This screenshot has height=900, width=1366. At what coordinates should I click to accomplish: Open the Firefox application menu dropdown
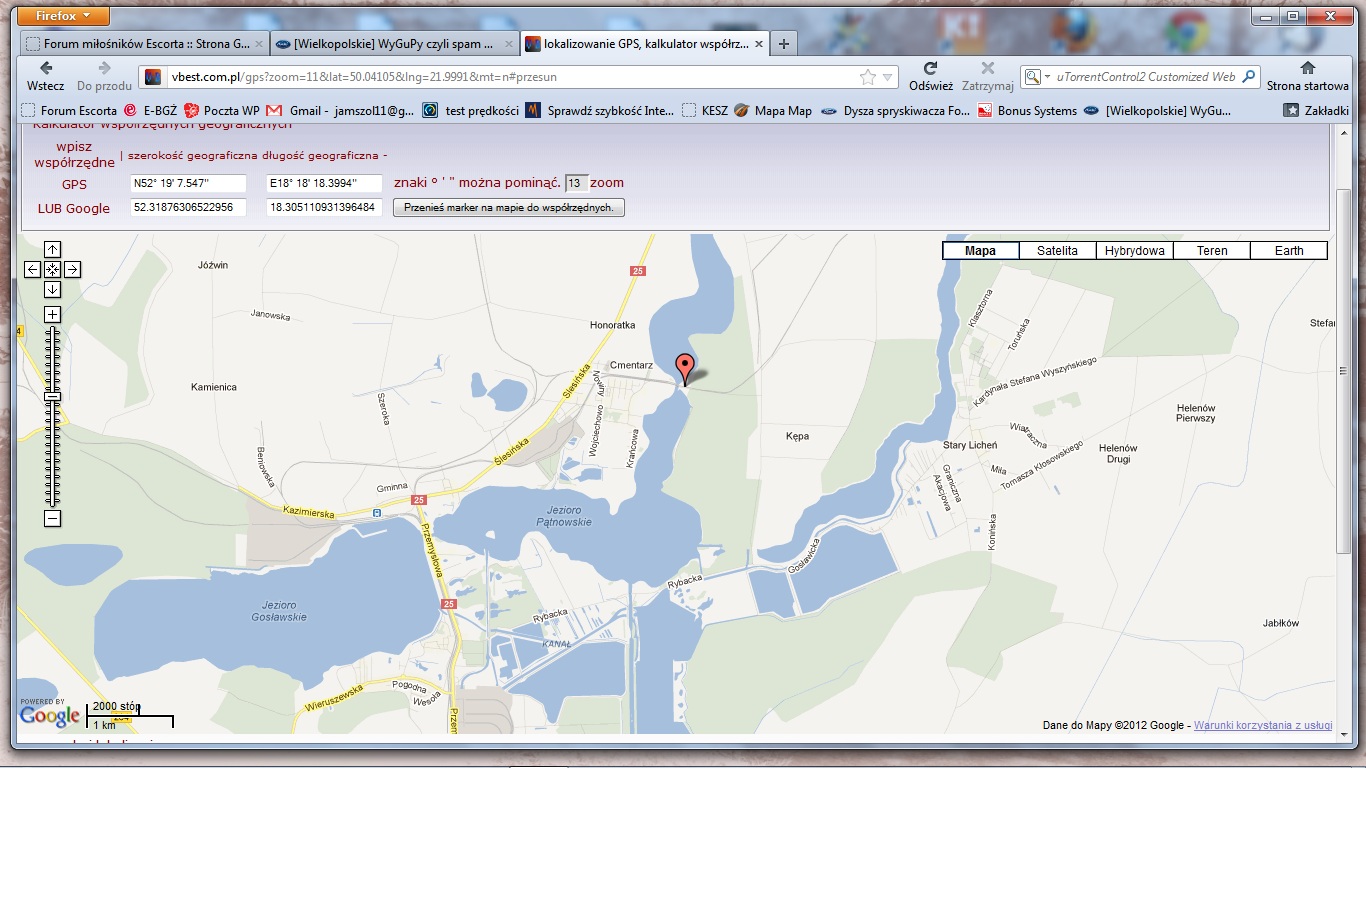pyautogui.click(x=63, y=16)
